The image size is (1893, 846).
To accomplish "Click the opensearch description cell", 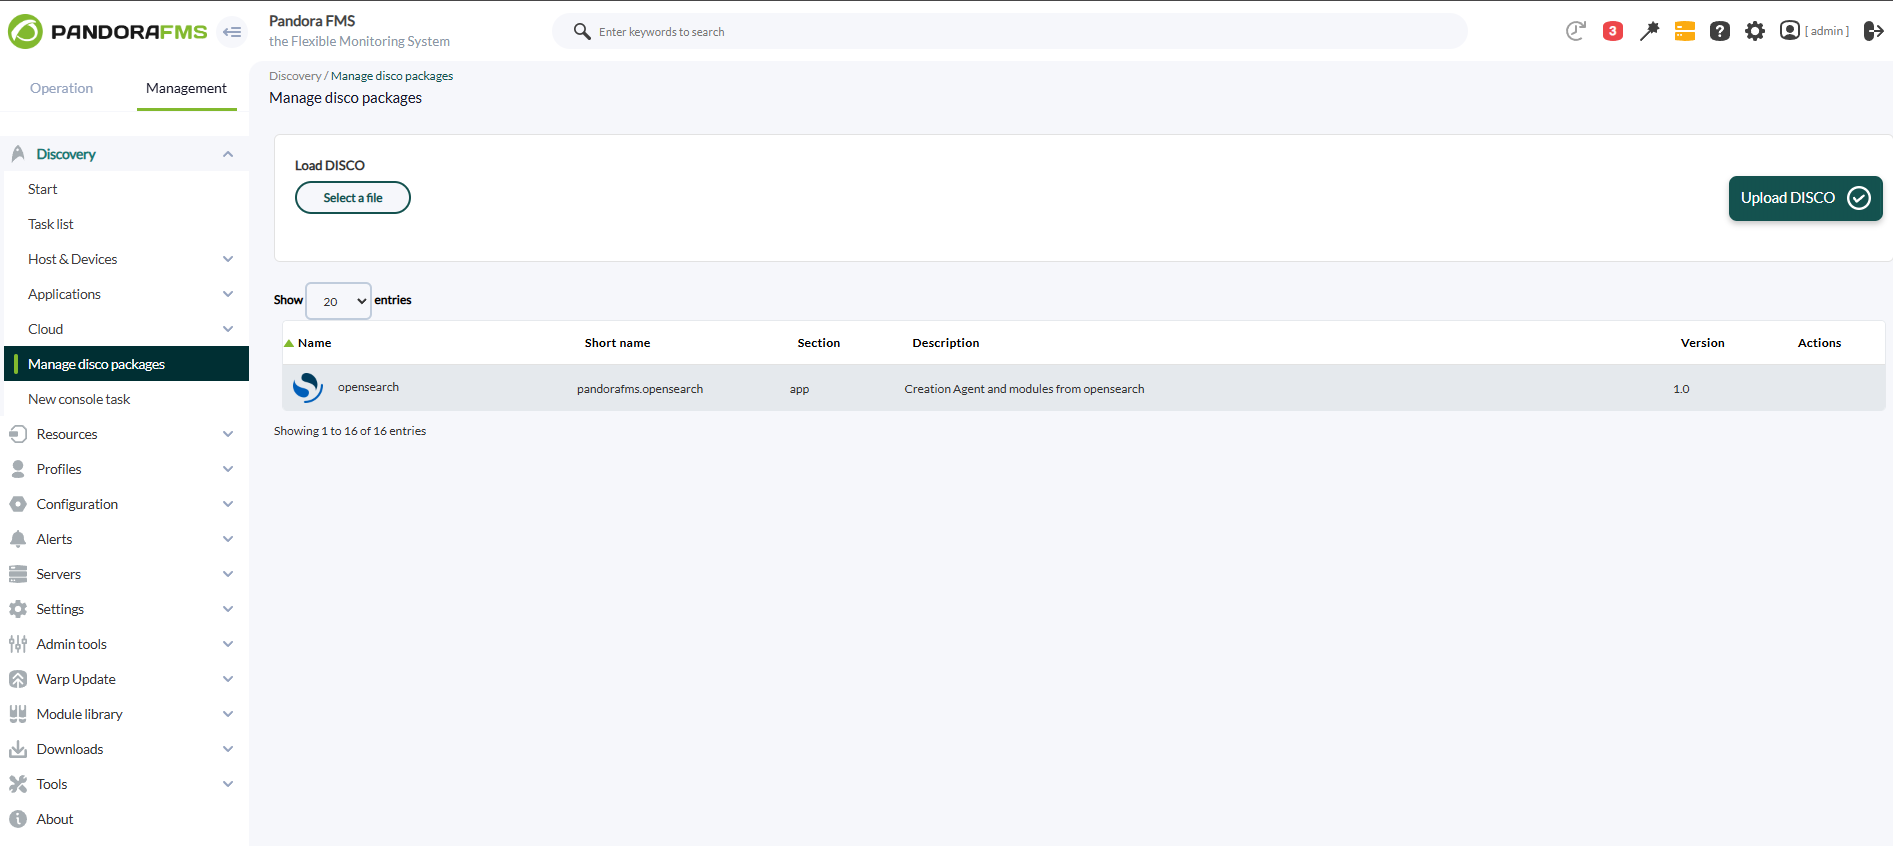I will point(1024,389).
